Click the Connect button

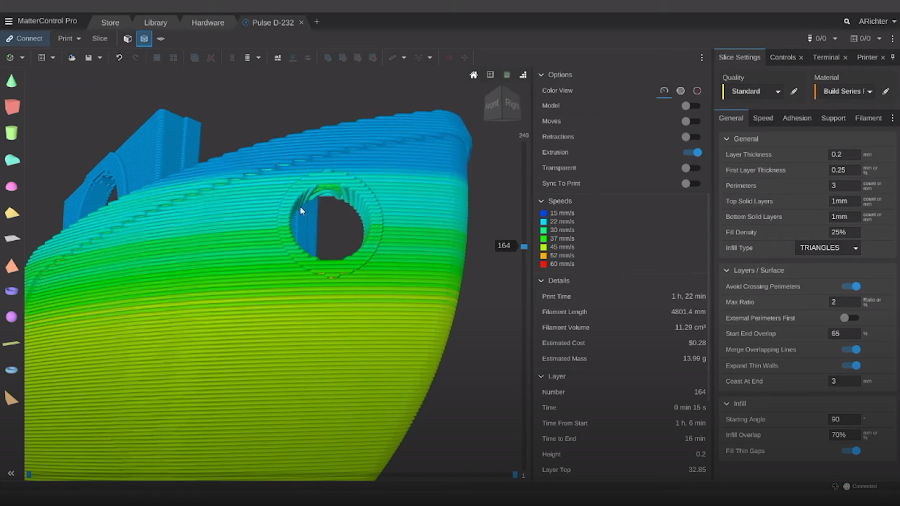point(24,39)
